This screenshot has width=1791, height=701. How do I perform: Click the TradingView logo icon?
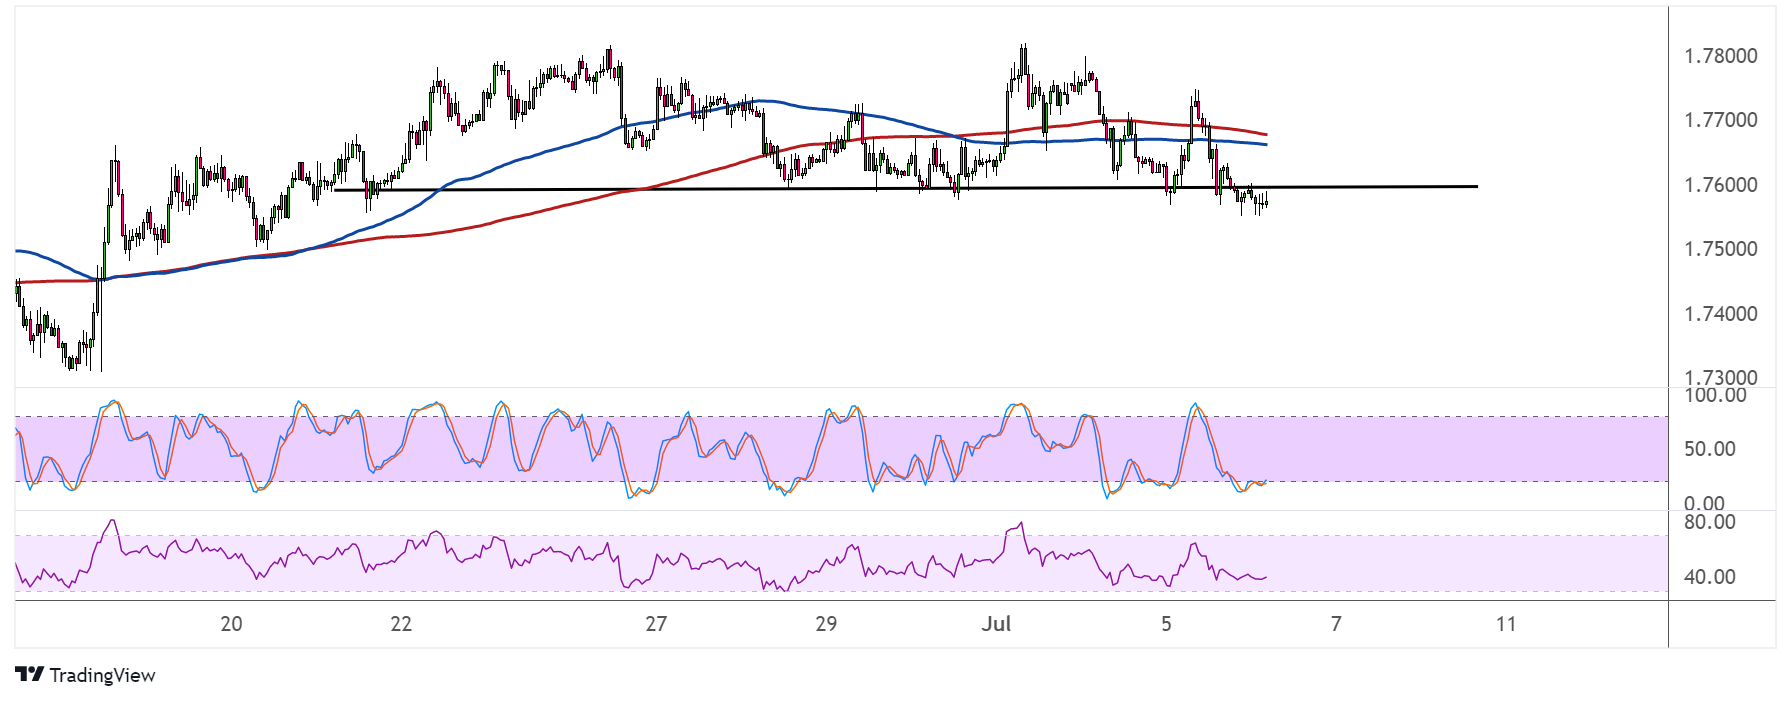(29, 675)
